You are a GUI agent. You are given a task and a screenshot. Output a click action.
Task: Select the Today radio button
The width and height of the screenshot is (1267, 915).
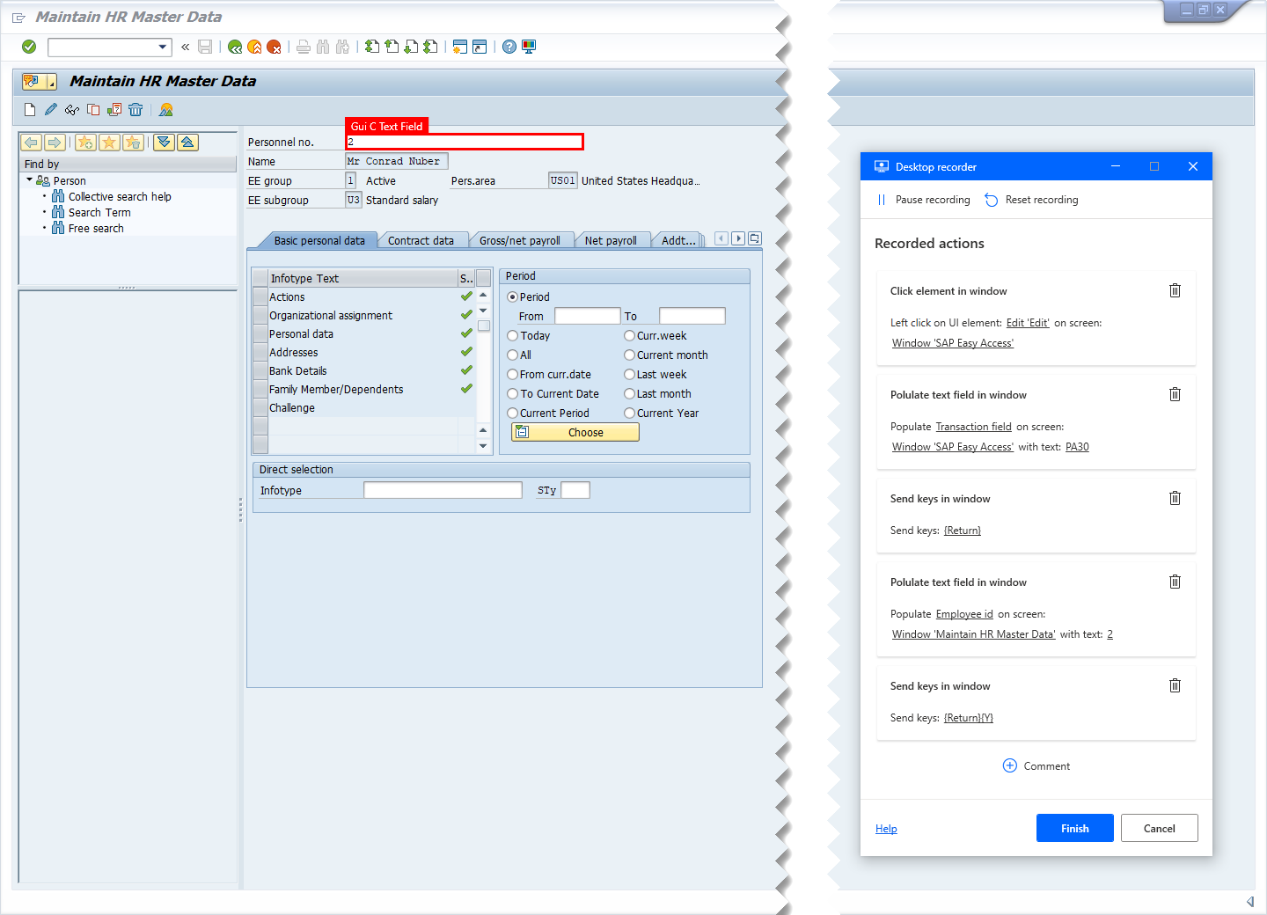click(513, 336)
